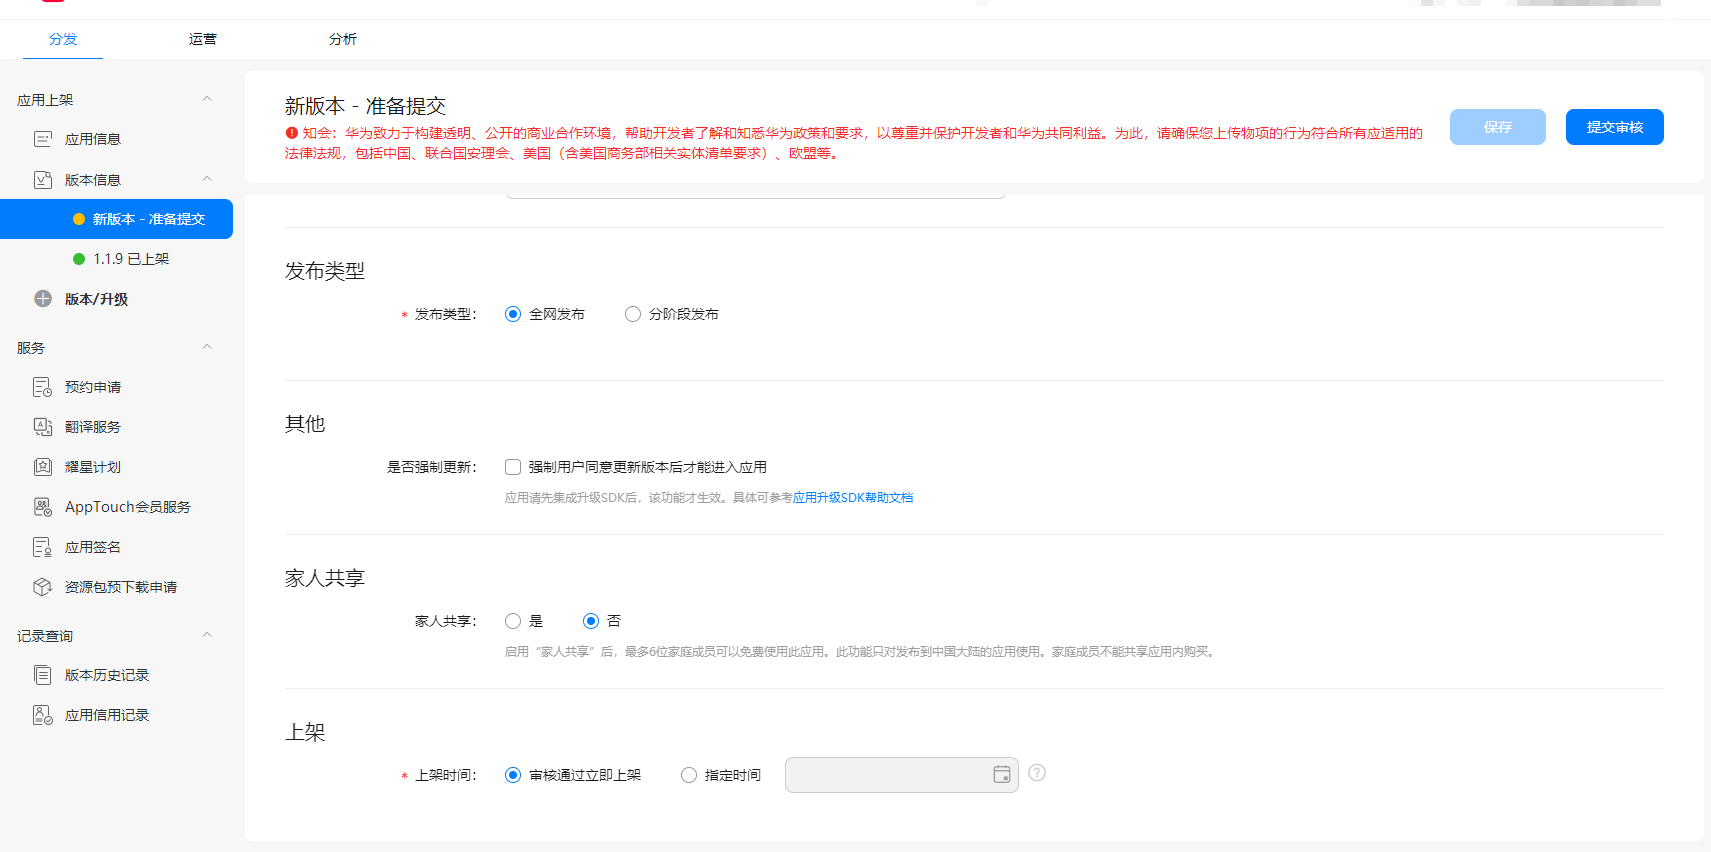Open 耀星计划 page
The height and width of the screenshot is (852, 1711).
pos(93,467)
